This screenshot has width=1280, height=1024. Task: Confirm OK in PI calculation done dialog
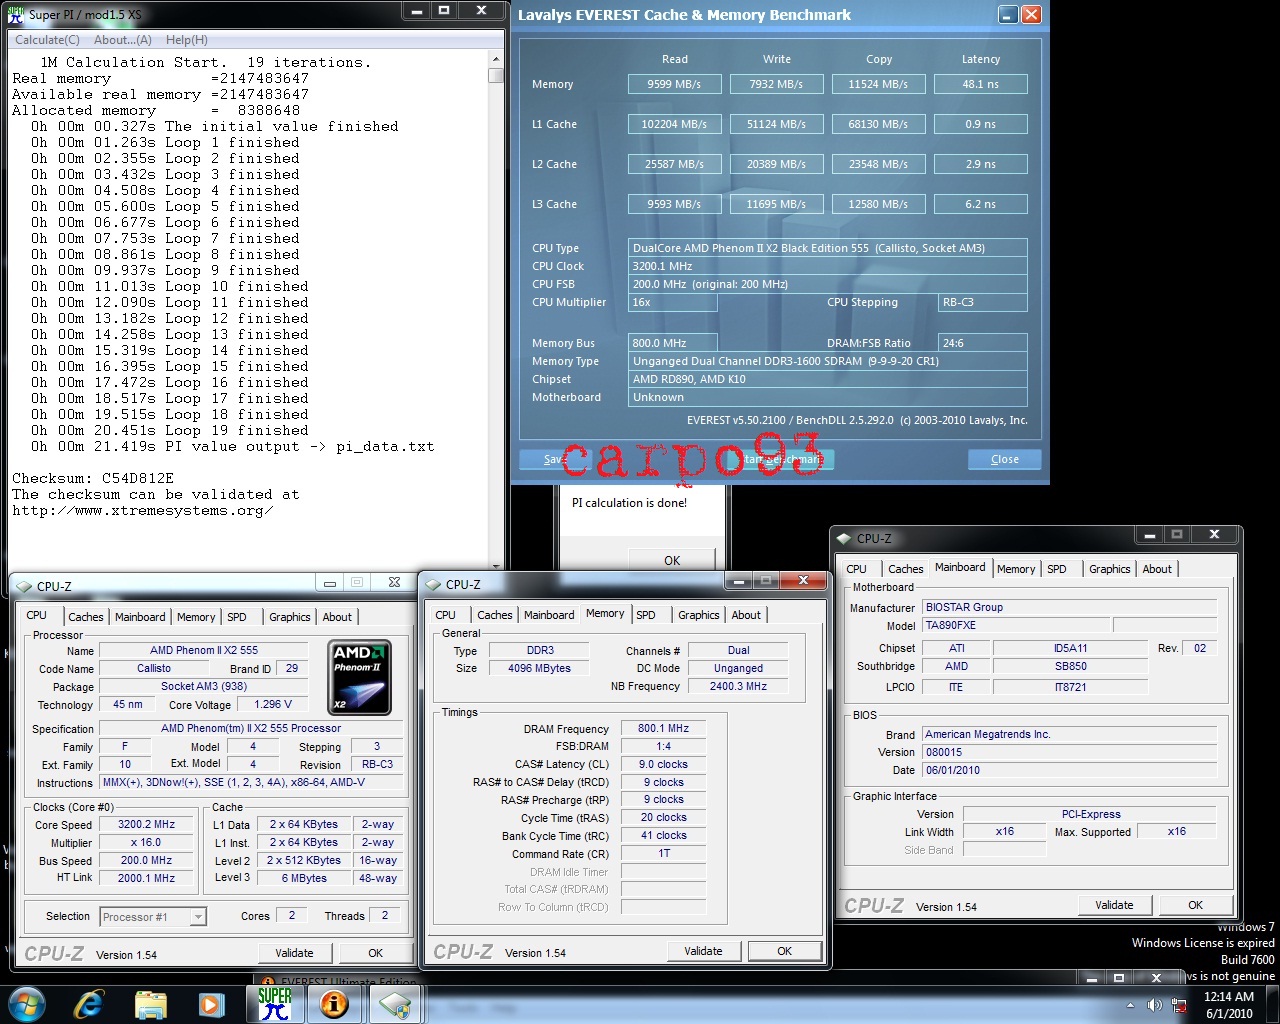click(x=672, y=560)
